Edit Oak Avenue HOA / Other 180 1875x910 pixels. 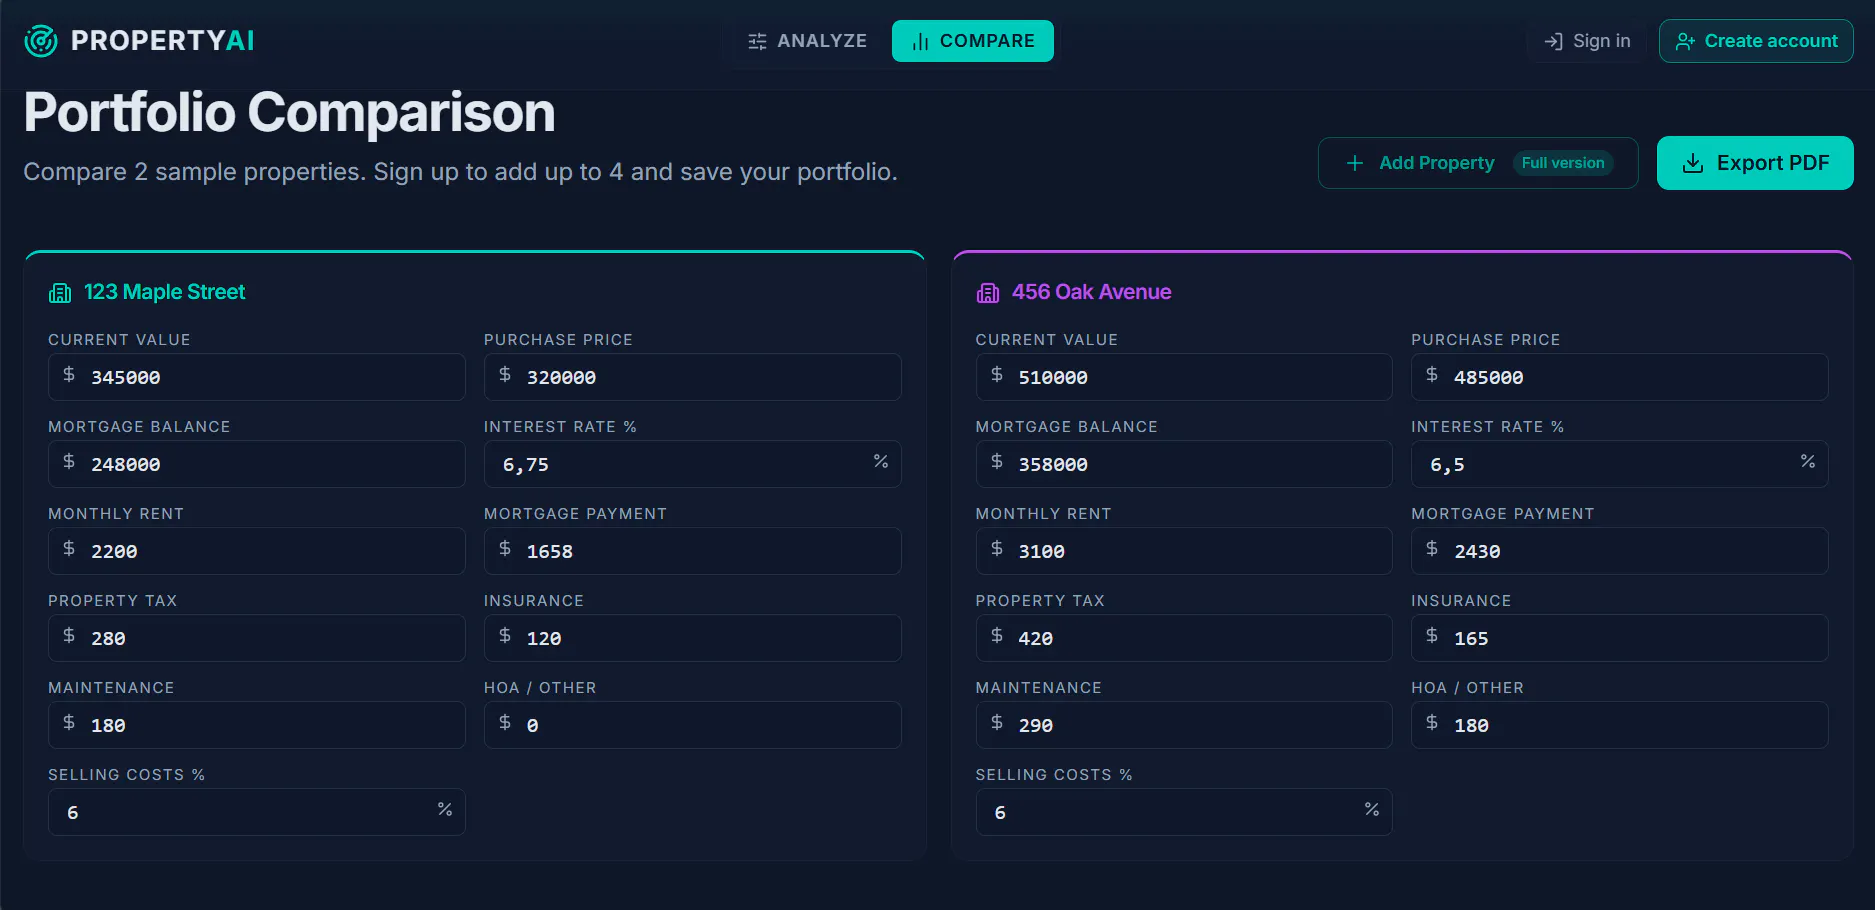coord(1620,725)
